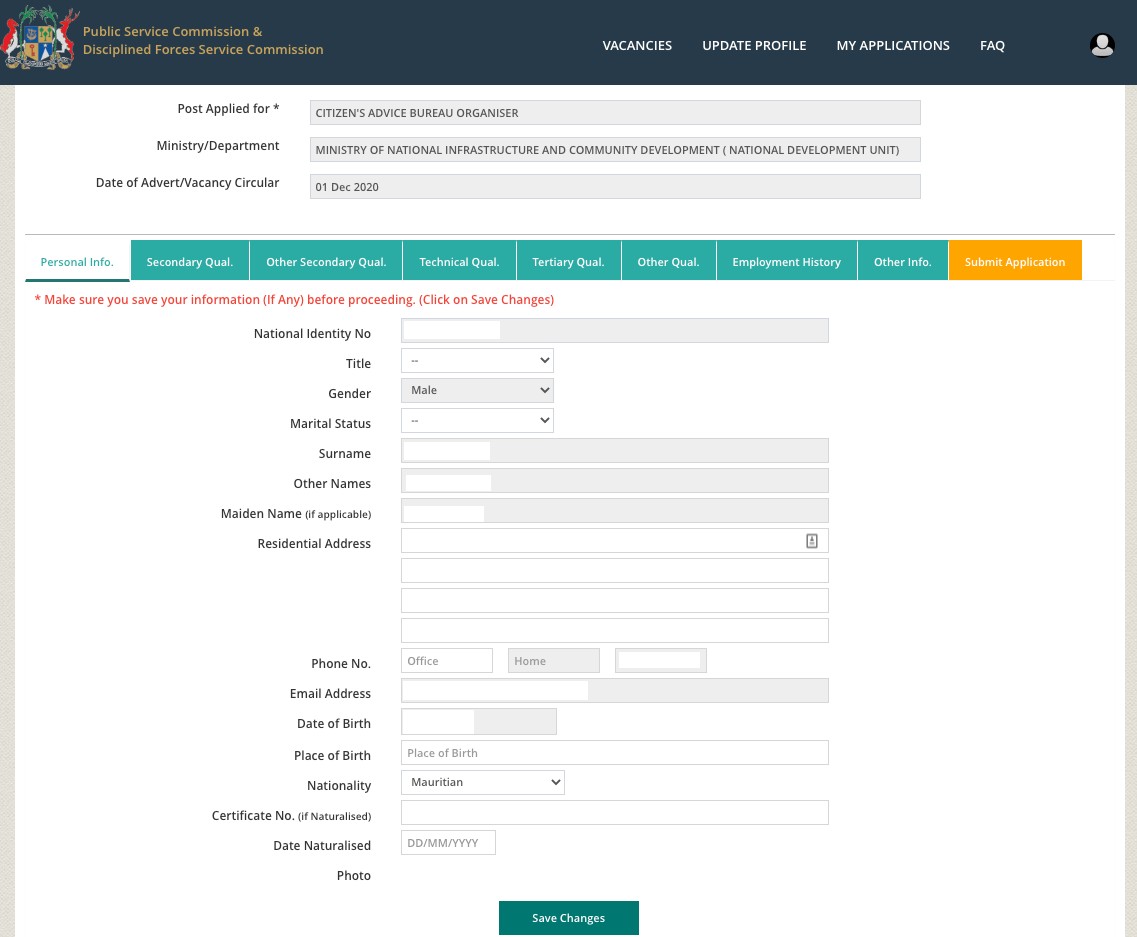Viewport: 1137px width, 937px height.
Task: Open the Other Info. tab
Action: [x=903, y=260]
